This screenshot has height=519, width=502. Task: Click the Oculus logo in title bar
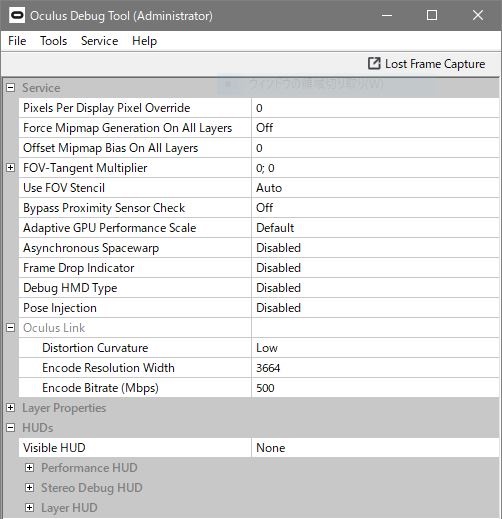coord(17,16)
